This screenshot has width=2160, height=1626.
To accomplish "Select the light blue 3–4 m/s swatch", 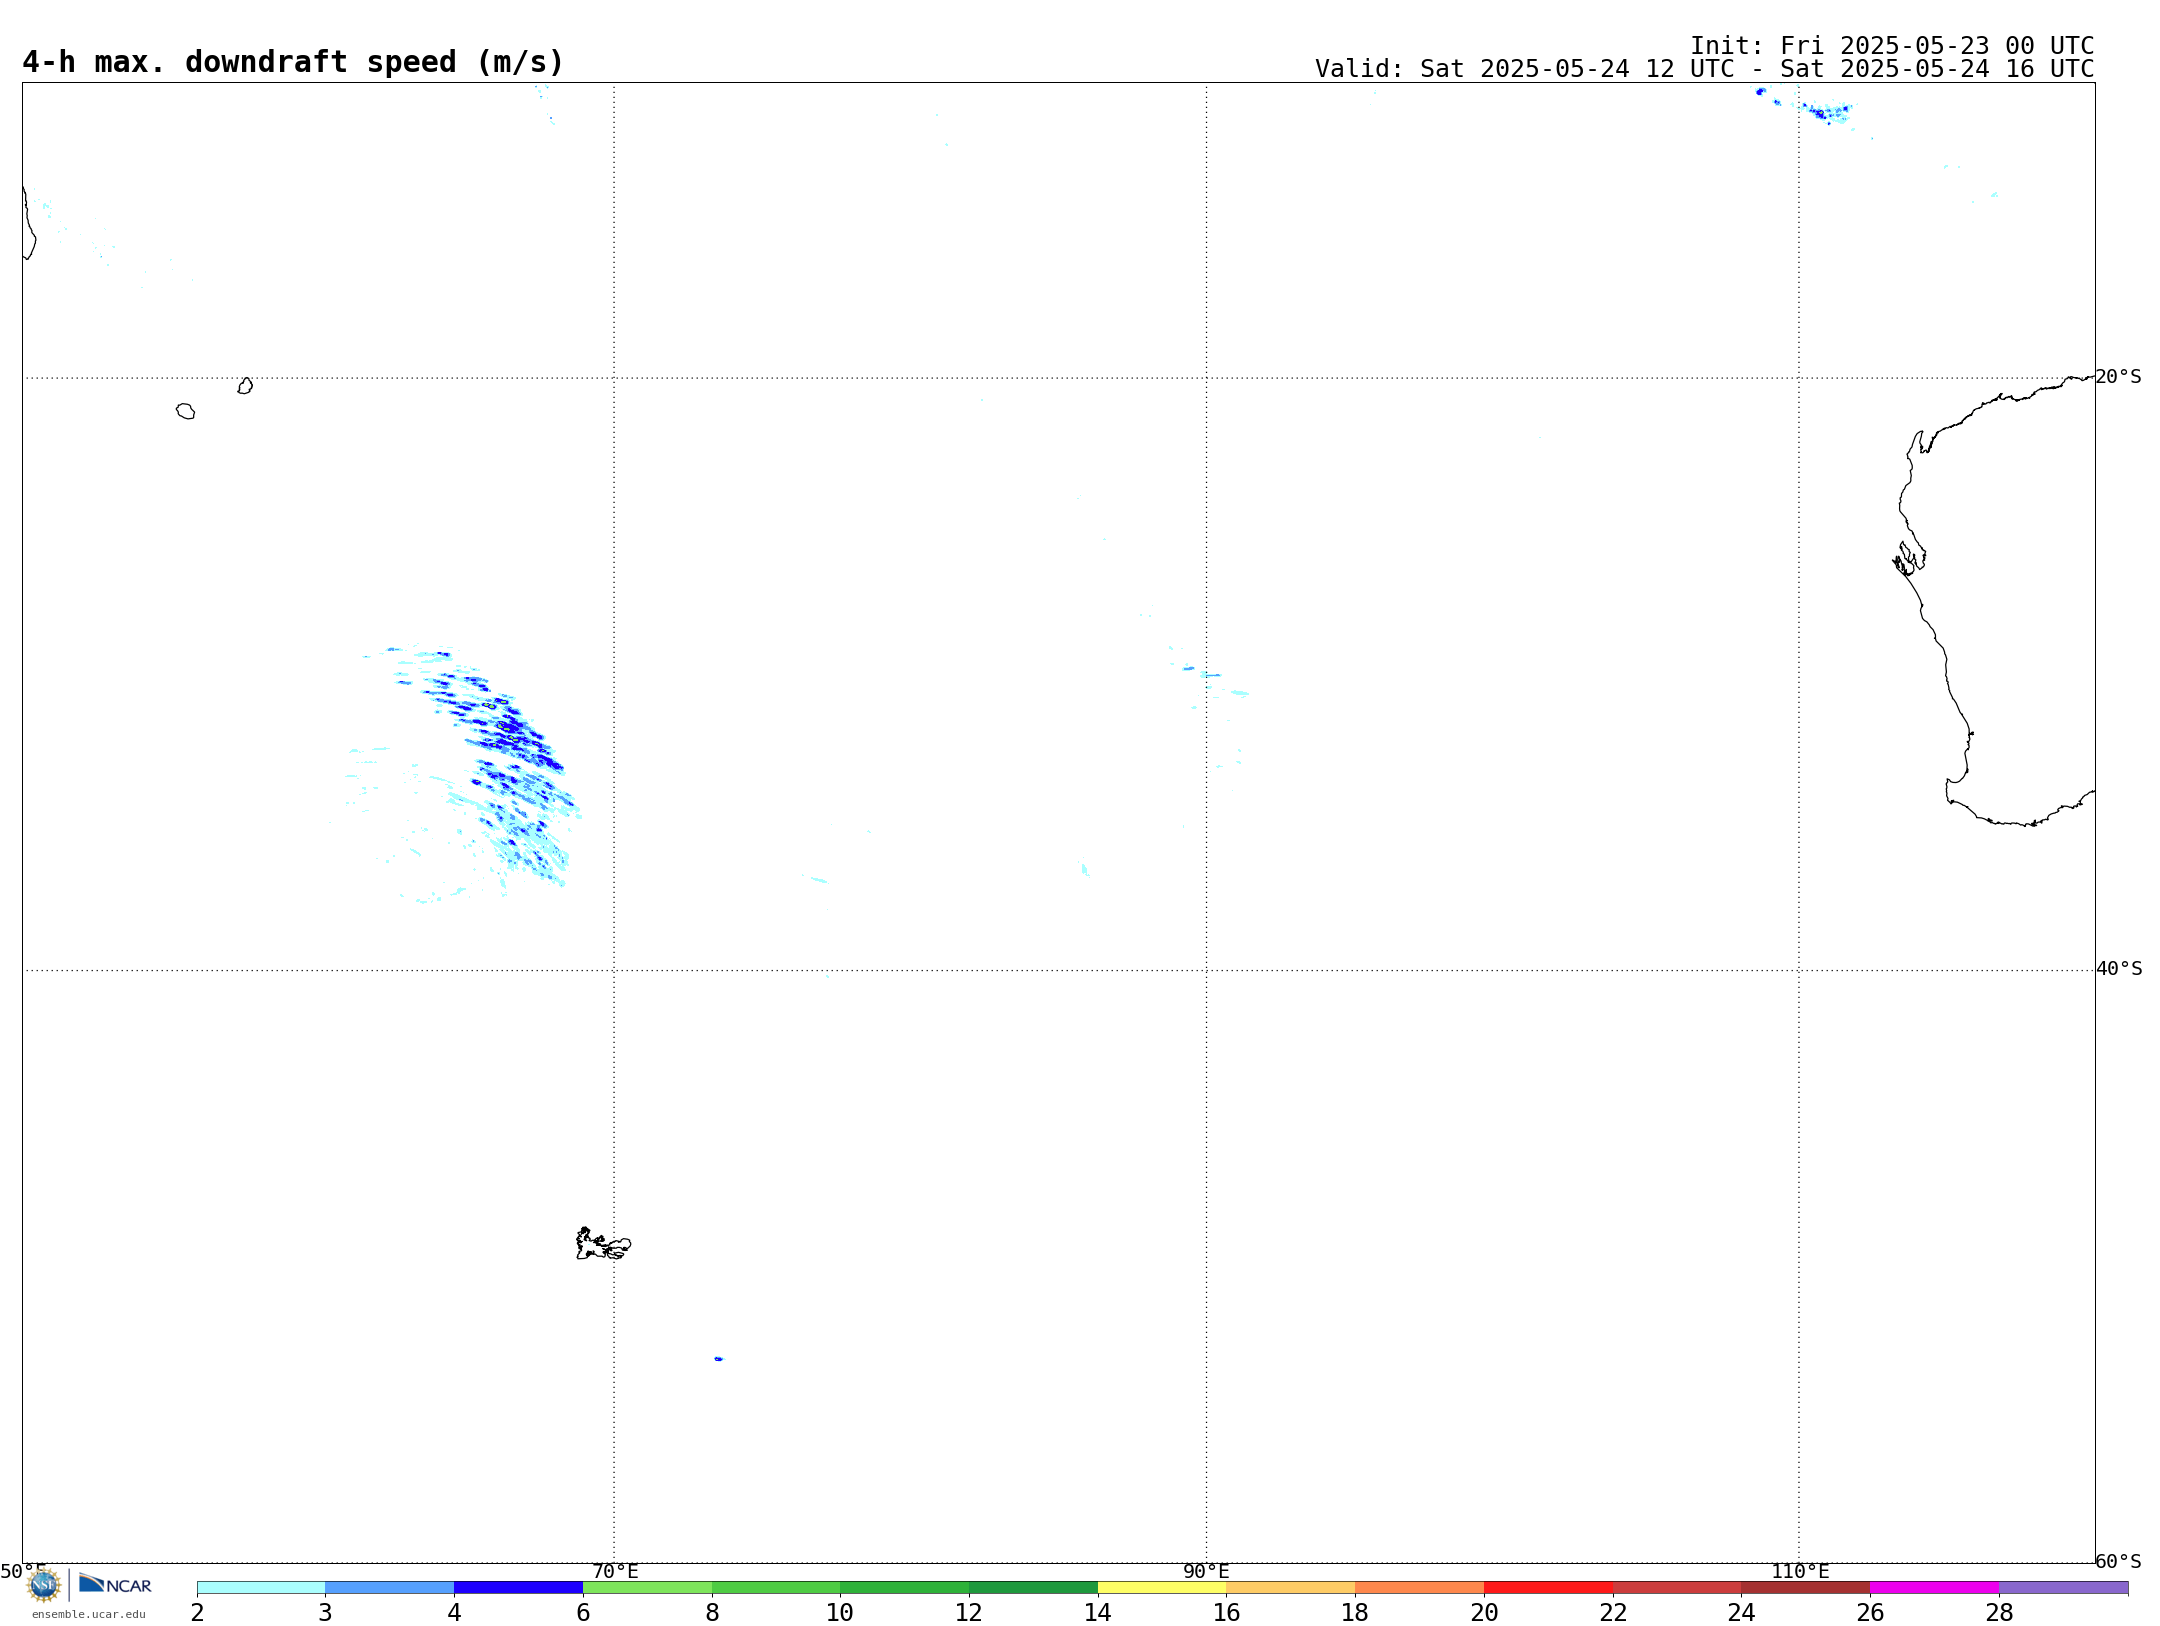I will (390, 1587).
